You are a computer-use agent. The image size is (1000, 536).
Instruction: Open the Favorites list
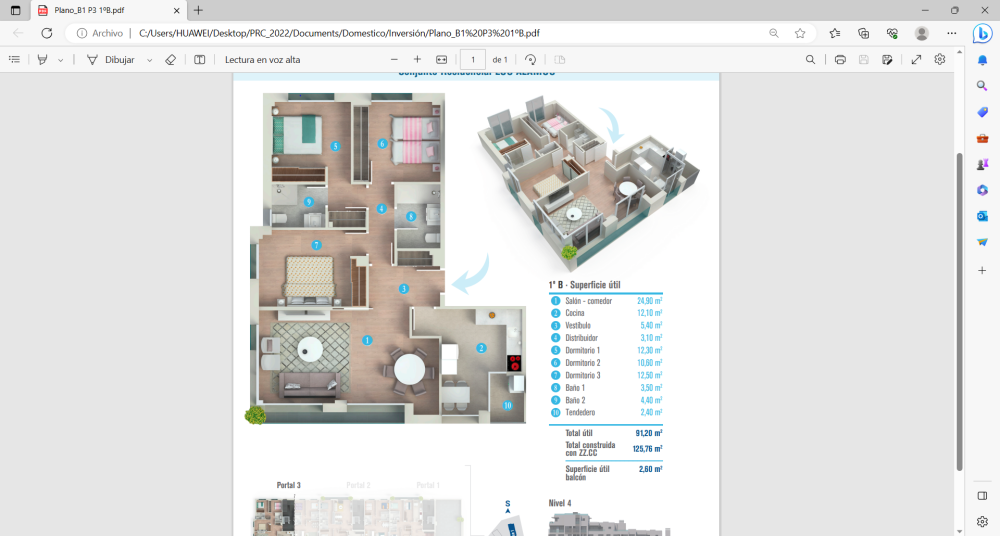point(835,33)
